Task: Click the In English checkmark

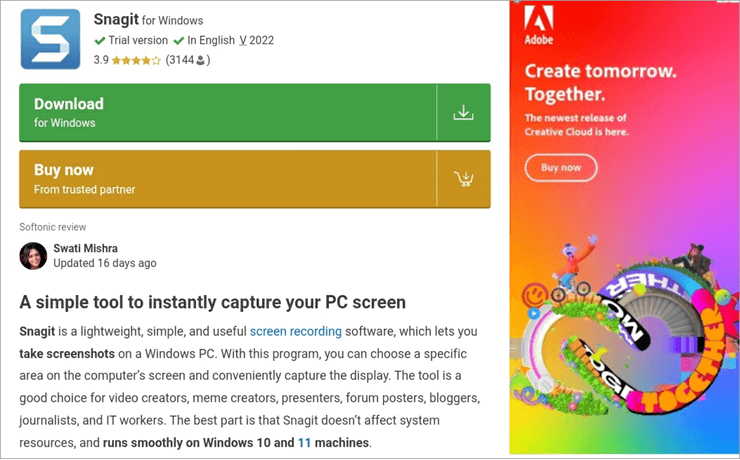Action: (x=178, y=41)
